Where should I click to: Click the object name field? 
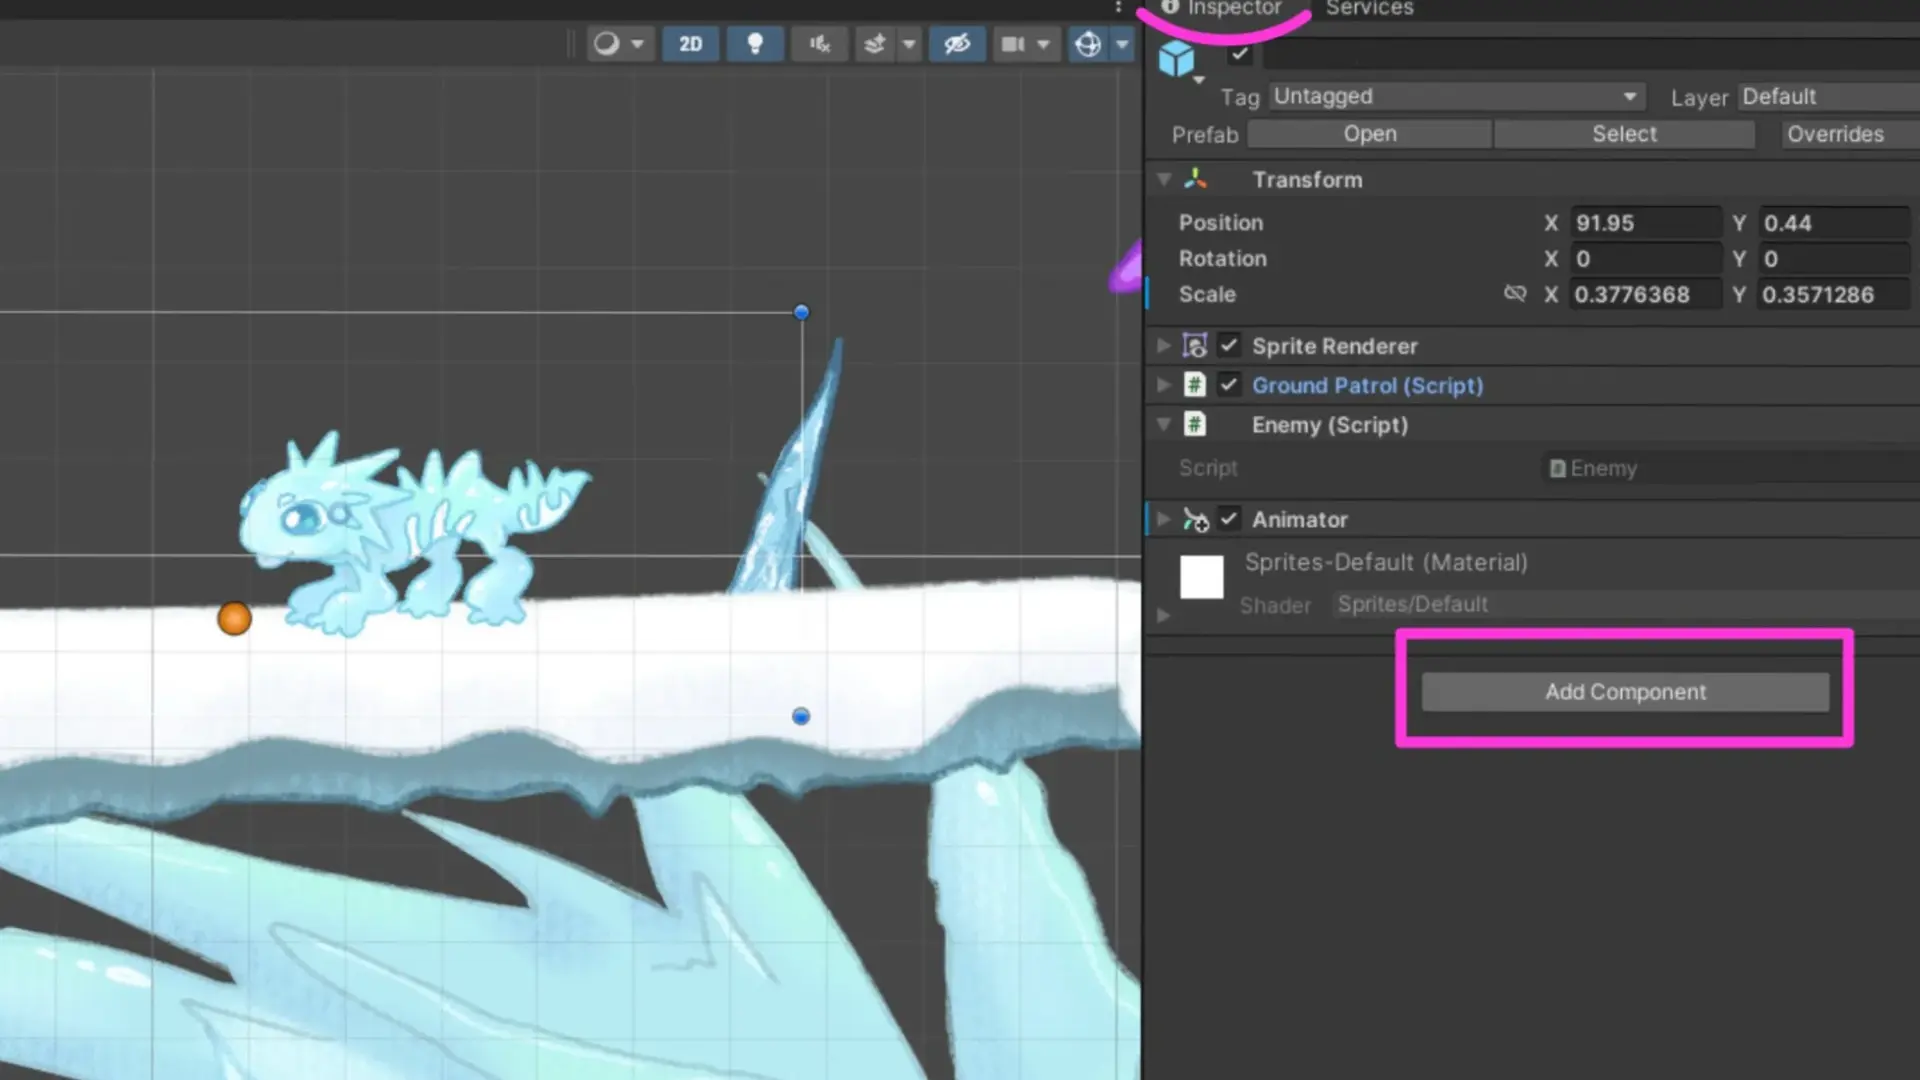point(1592,54)
